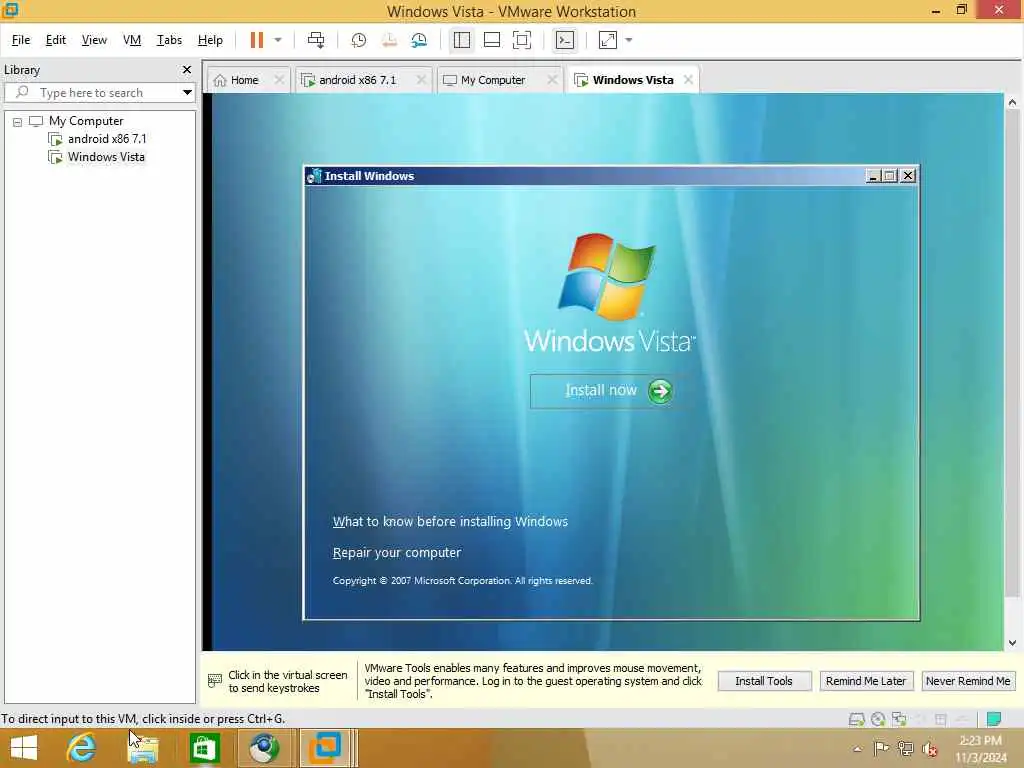Select android x86 7.1 in the library

click(x=107, y=139)
